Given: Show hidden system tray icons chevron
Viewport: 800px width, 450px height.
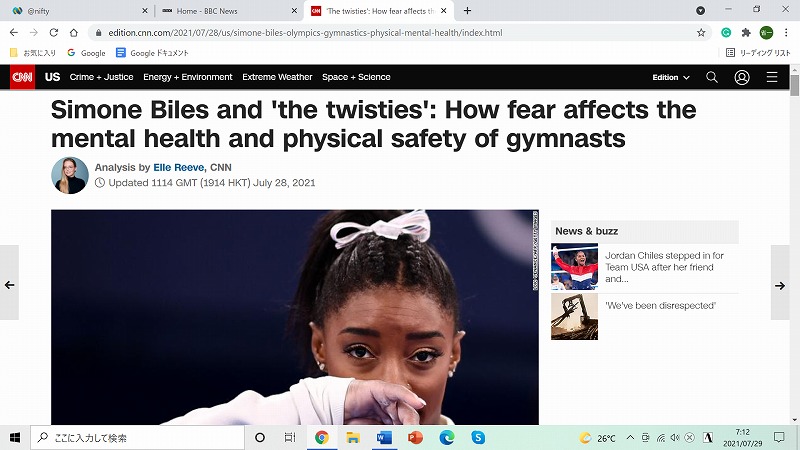Looking at the screenshot, I should coord(630,437).
